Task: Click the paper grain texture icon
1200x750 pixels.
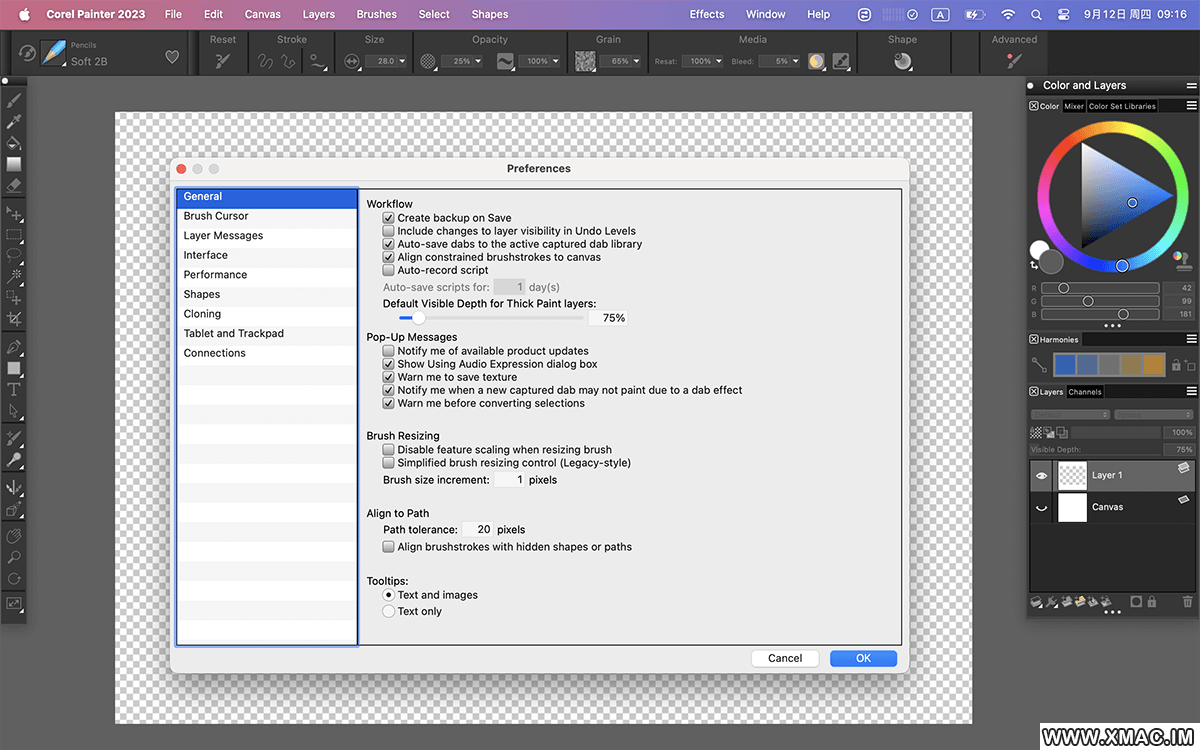Action: [585, 61]
